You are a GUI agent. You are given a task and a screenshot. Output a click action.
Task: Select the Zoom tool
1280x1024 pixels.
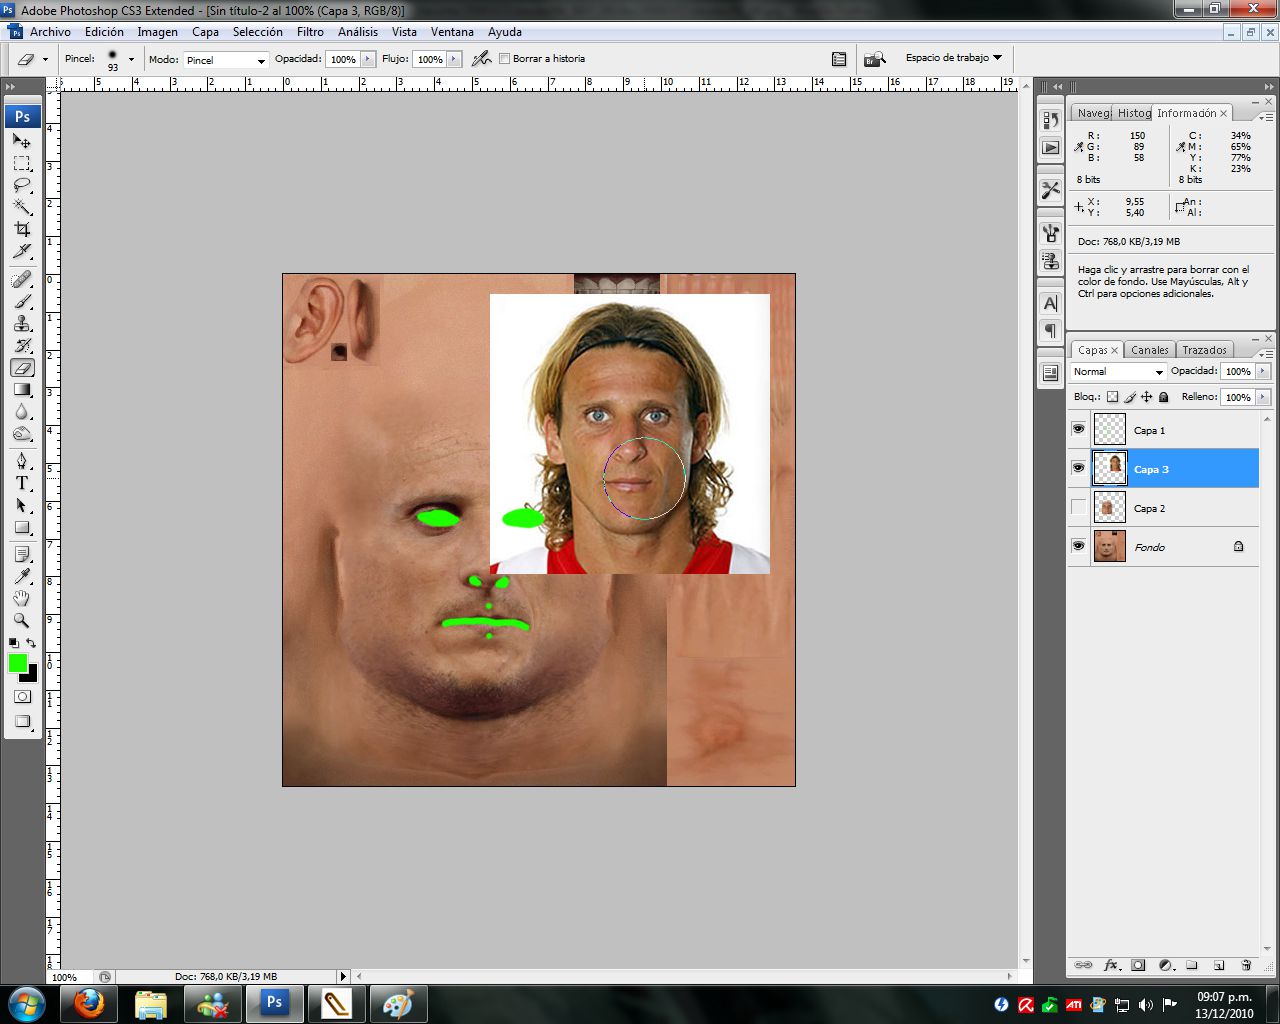(22, 620)
